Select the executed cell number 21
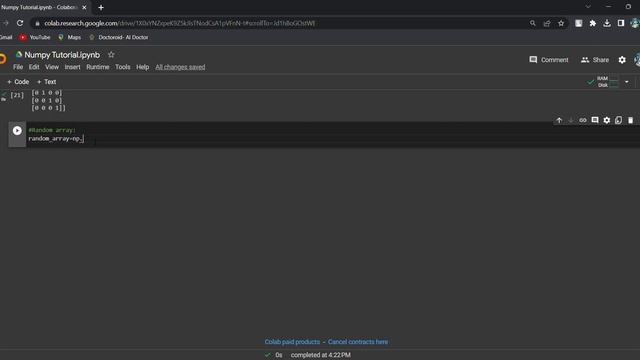The height and width of the screenshot is (360, 640). point(17,95)
